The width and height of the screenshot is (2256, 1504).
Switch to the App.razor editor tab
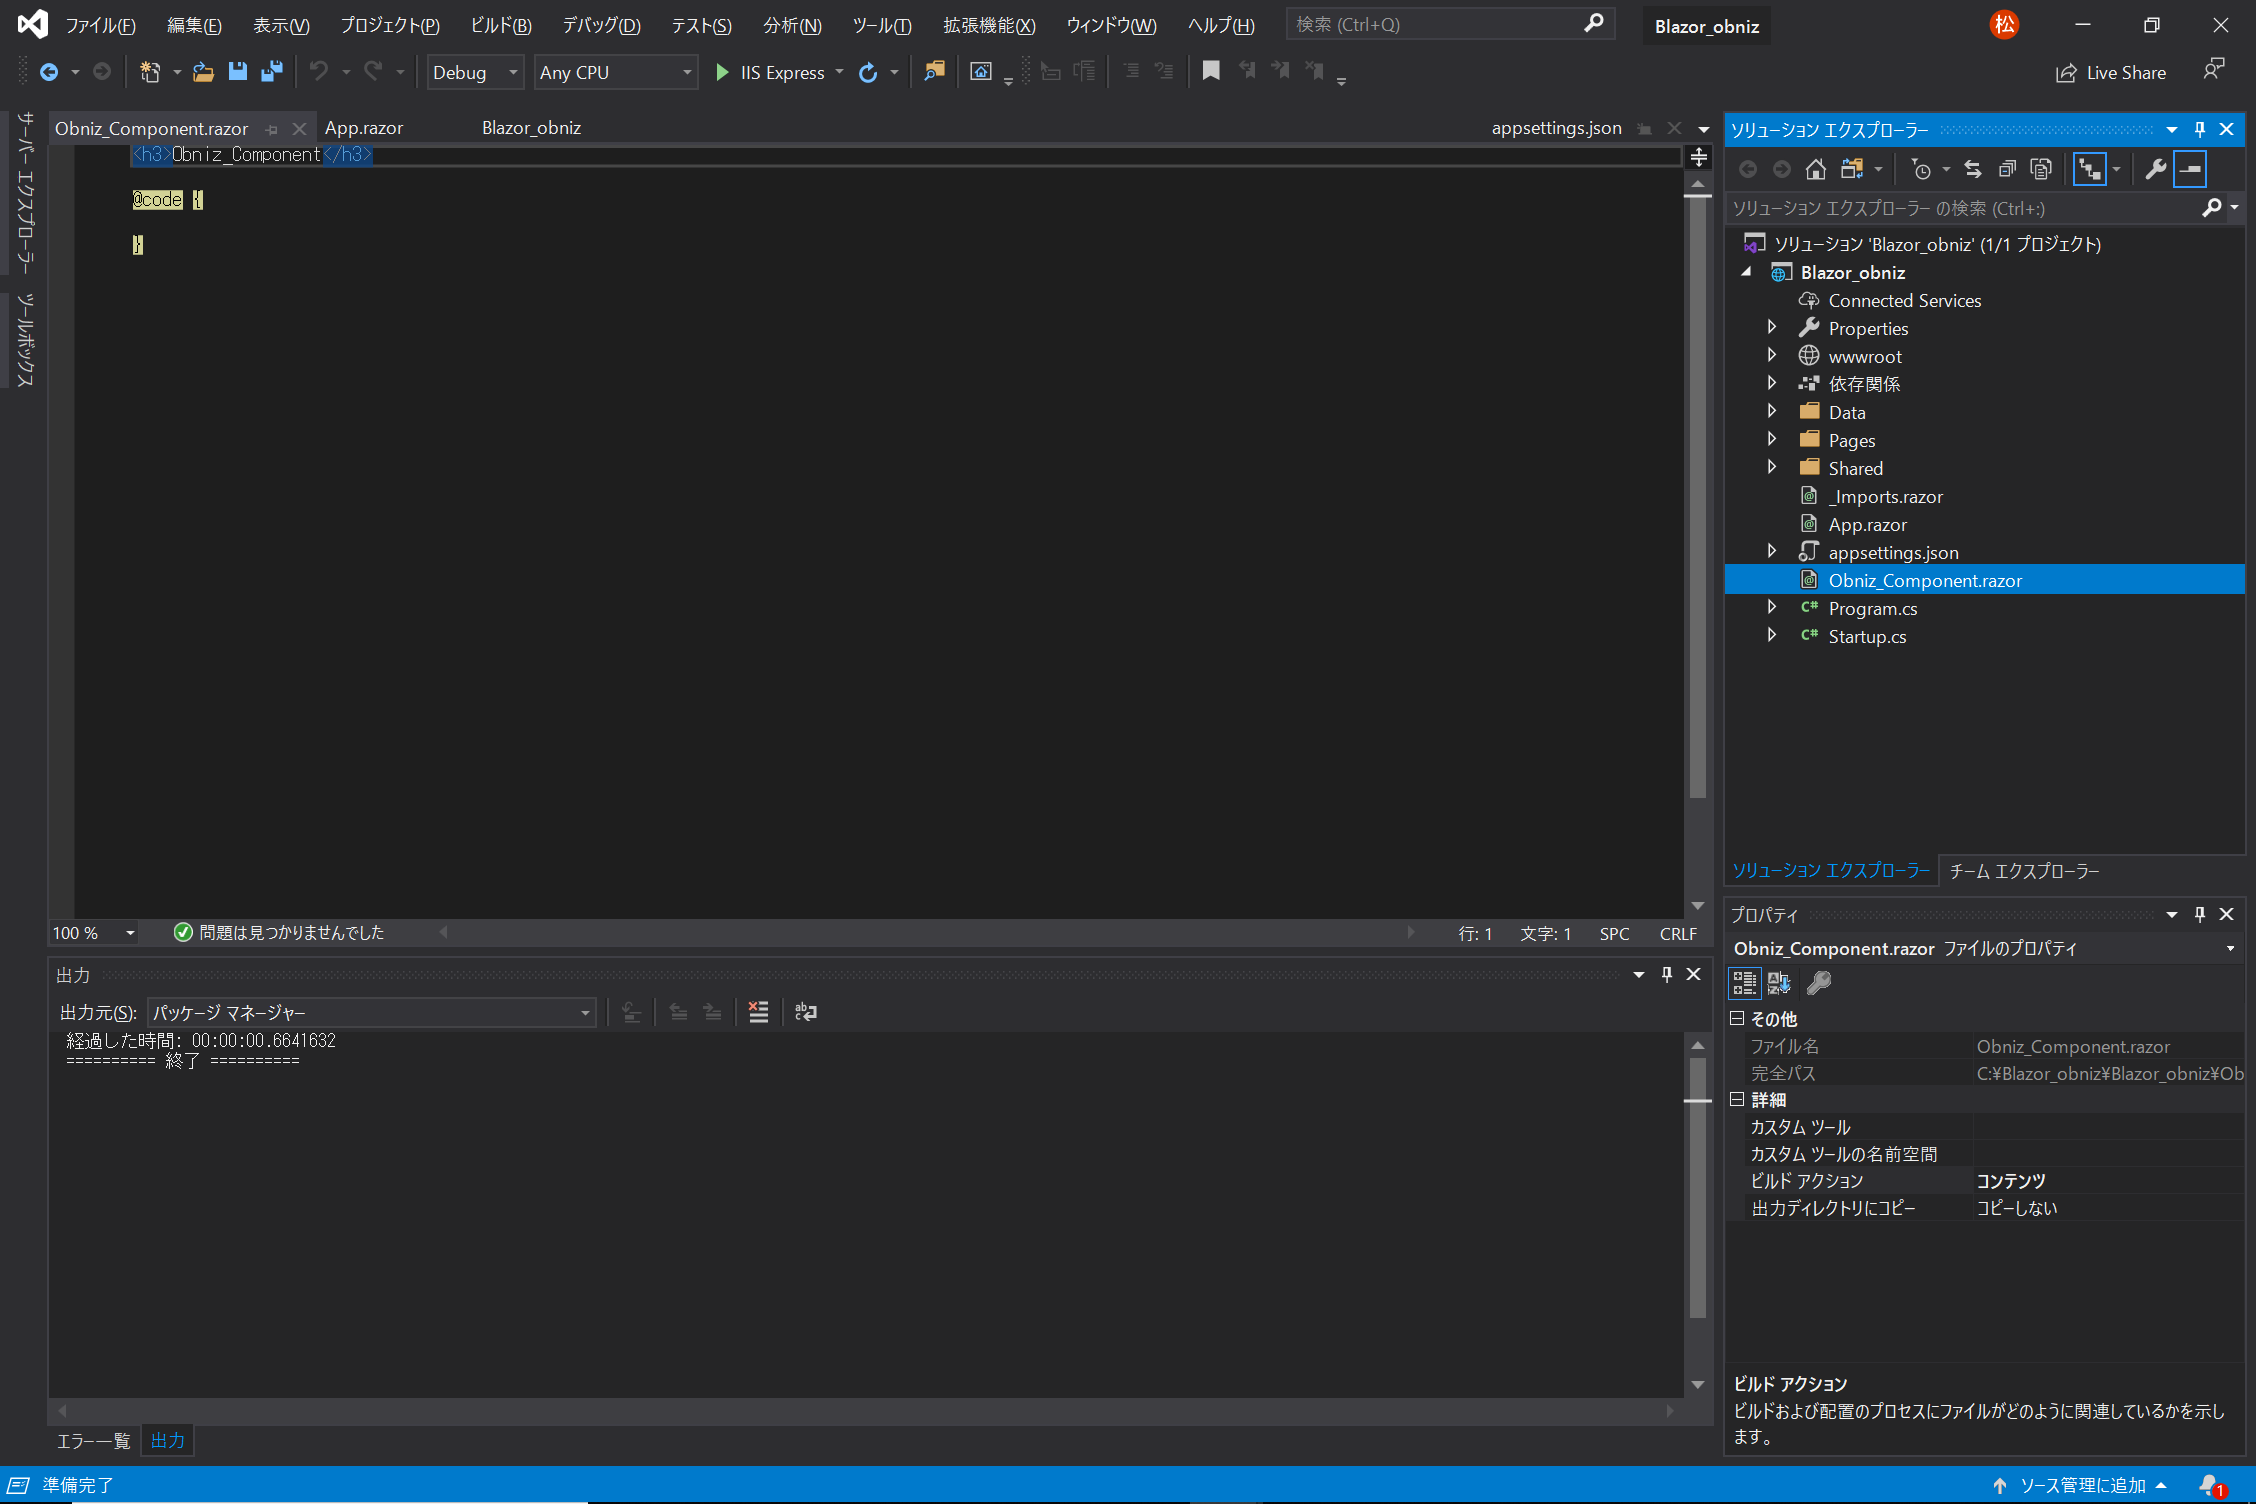[x=364, y=128]
